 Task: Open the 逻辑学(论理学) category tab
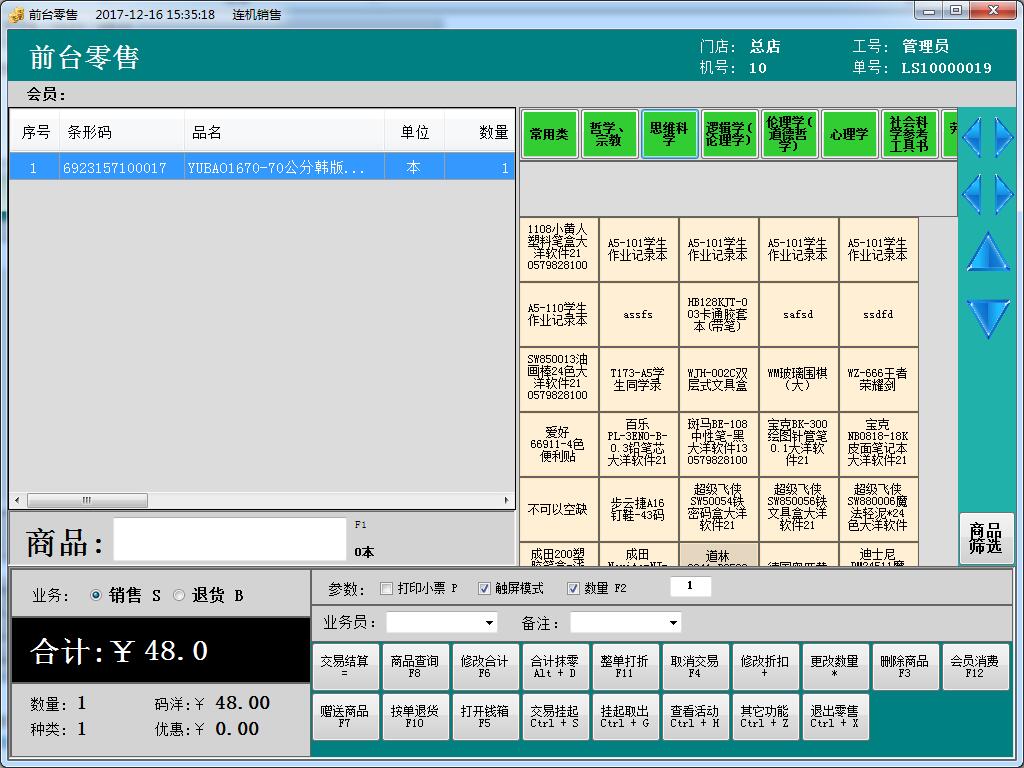(729, 134)
